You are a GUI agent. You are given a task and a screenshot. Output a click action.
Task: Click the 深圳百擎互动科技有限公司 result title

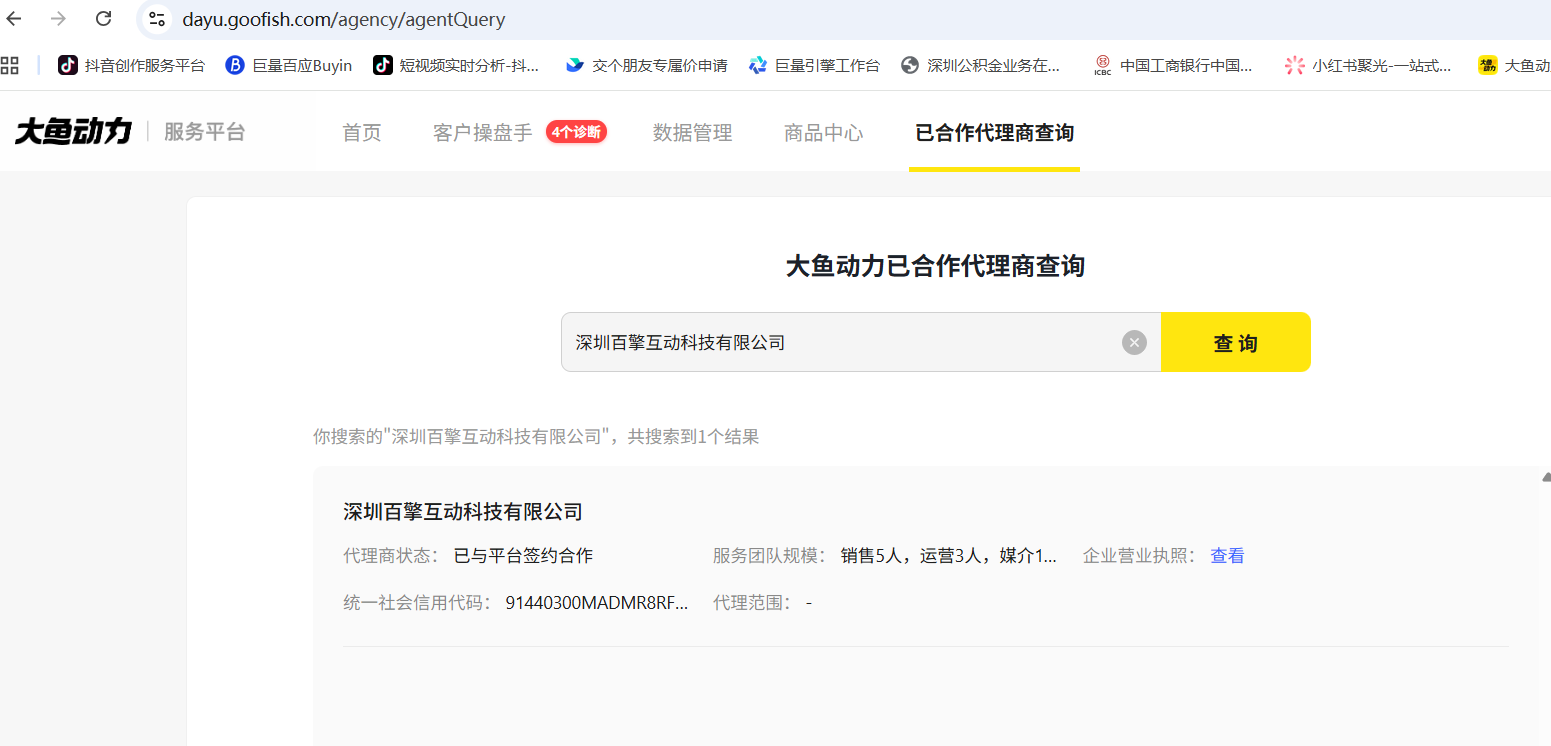coord(463,512)
